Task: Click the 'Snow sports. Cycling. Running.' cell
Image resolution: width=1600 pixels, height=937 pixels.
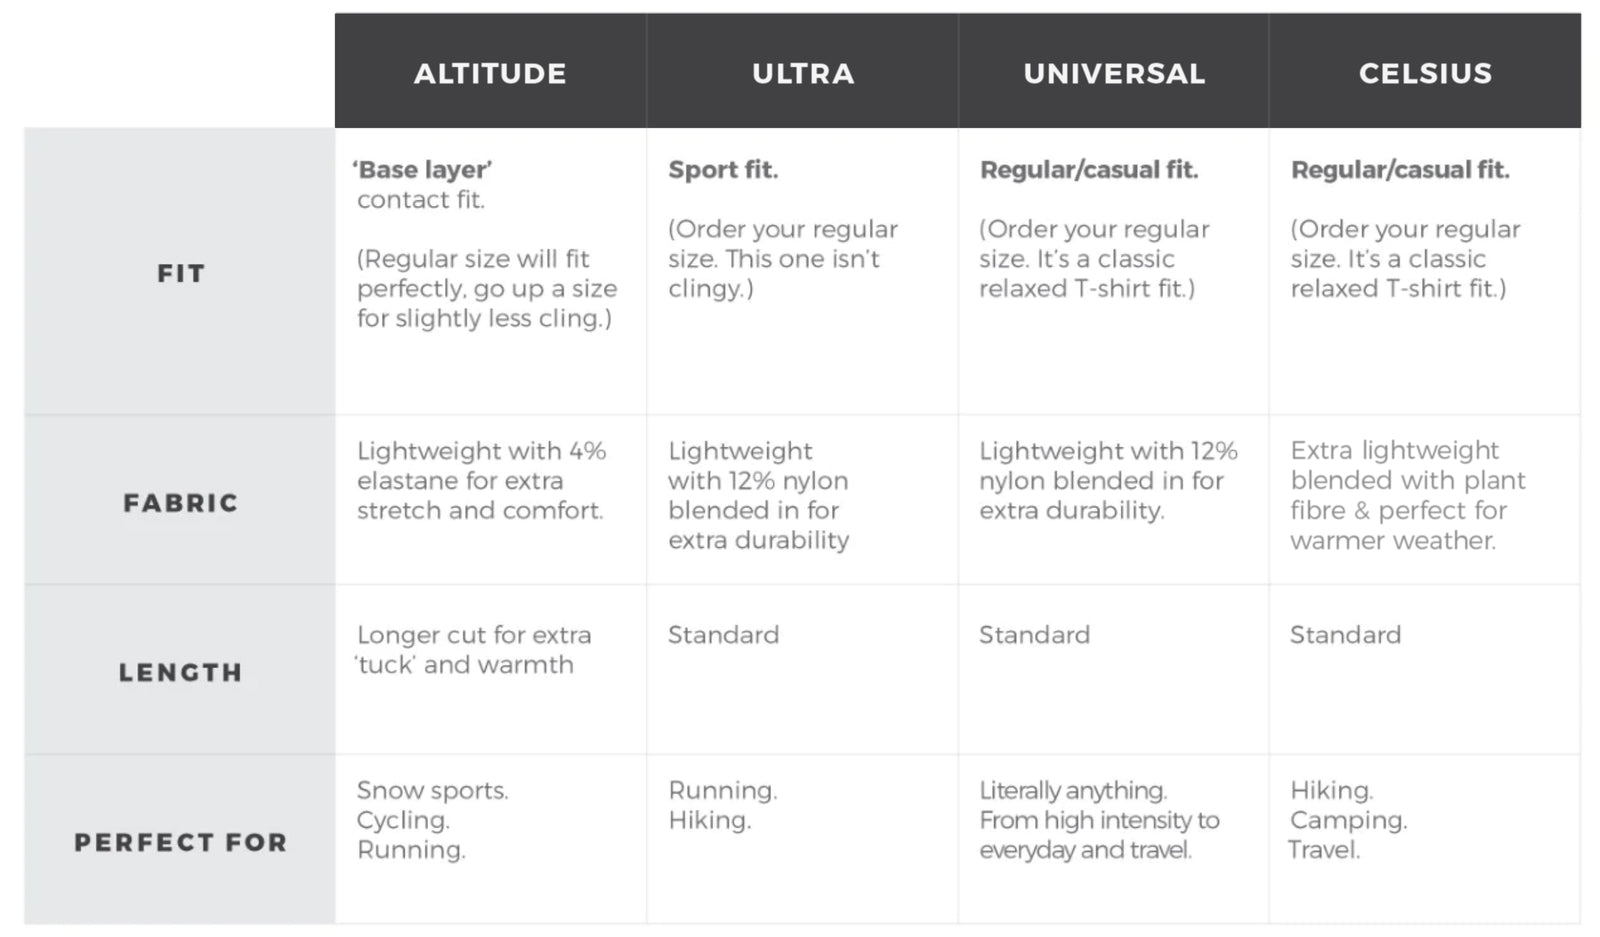Action: click(432, 820)
